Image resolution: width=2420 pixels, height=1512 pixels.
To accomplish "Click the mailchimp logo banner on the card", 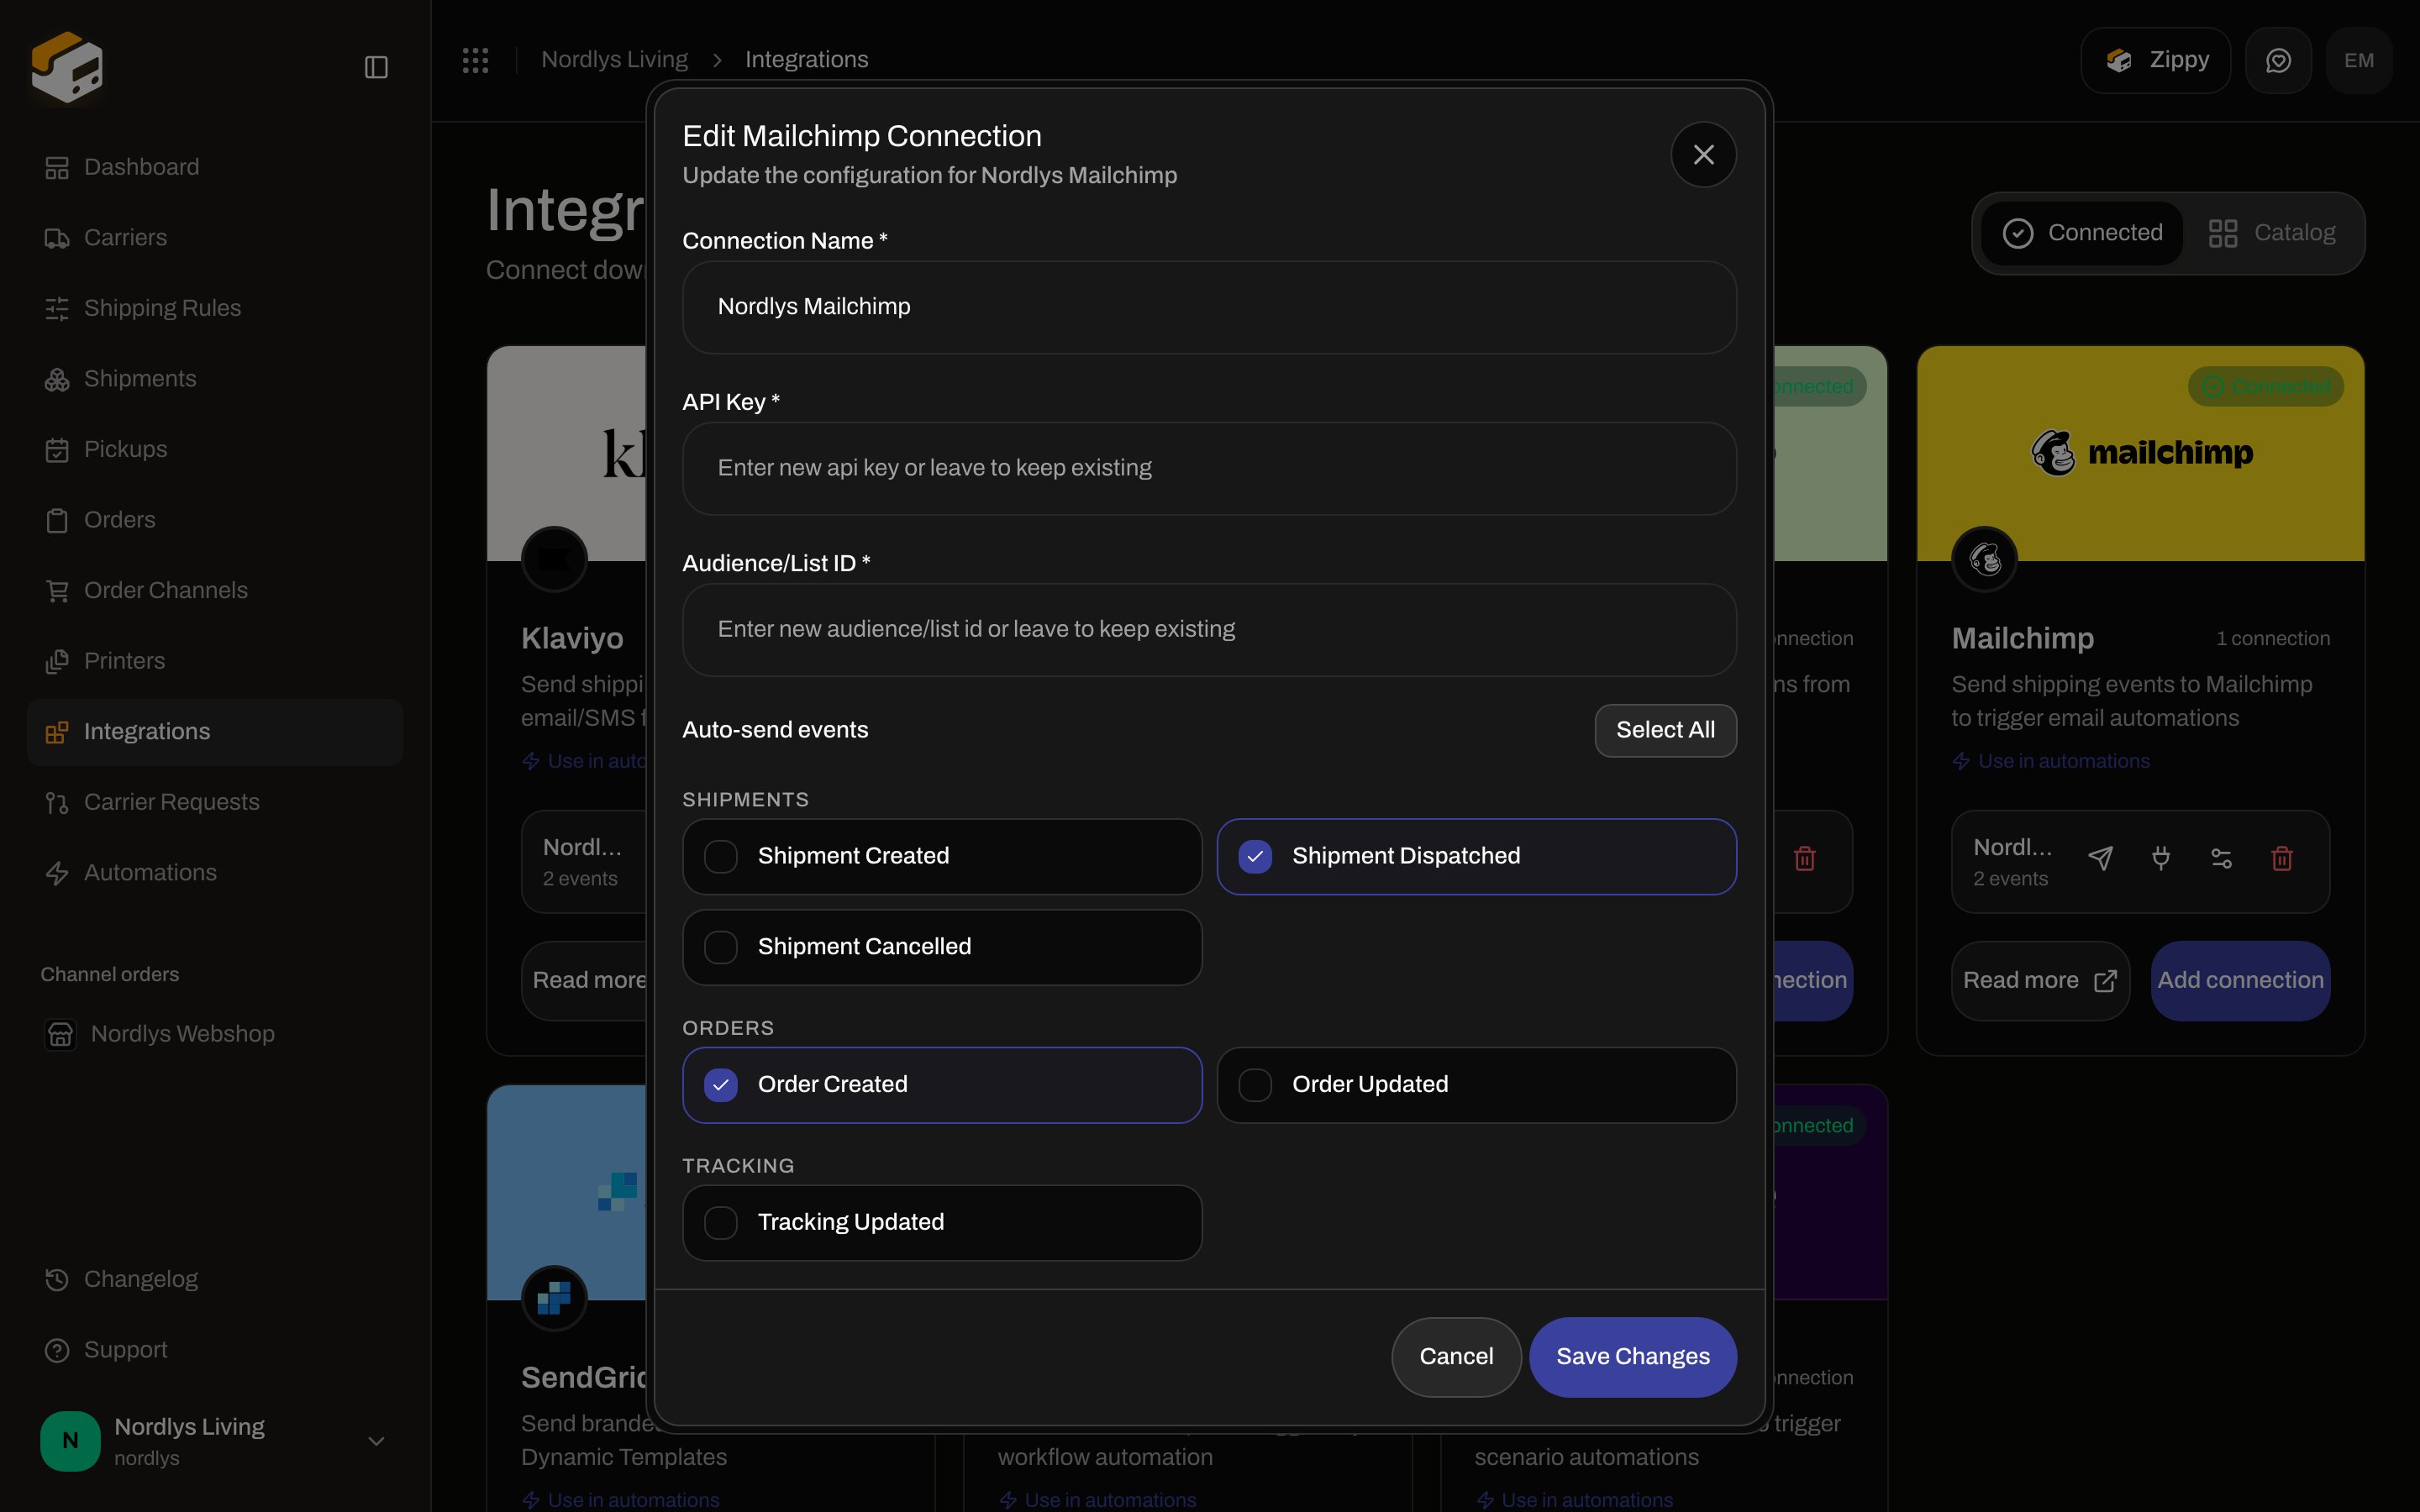I will coord(2141,453).
